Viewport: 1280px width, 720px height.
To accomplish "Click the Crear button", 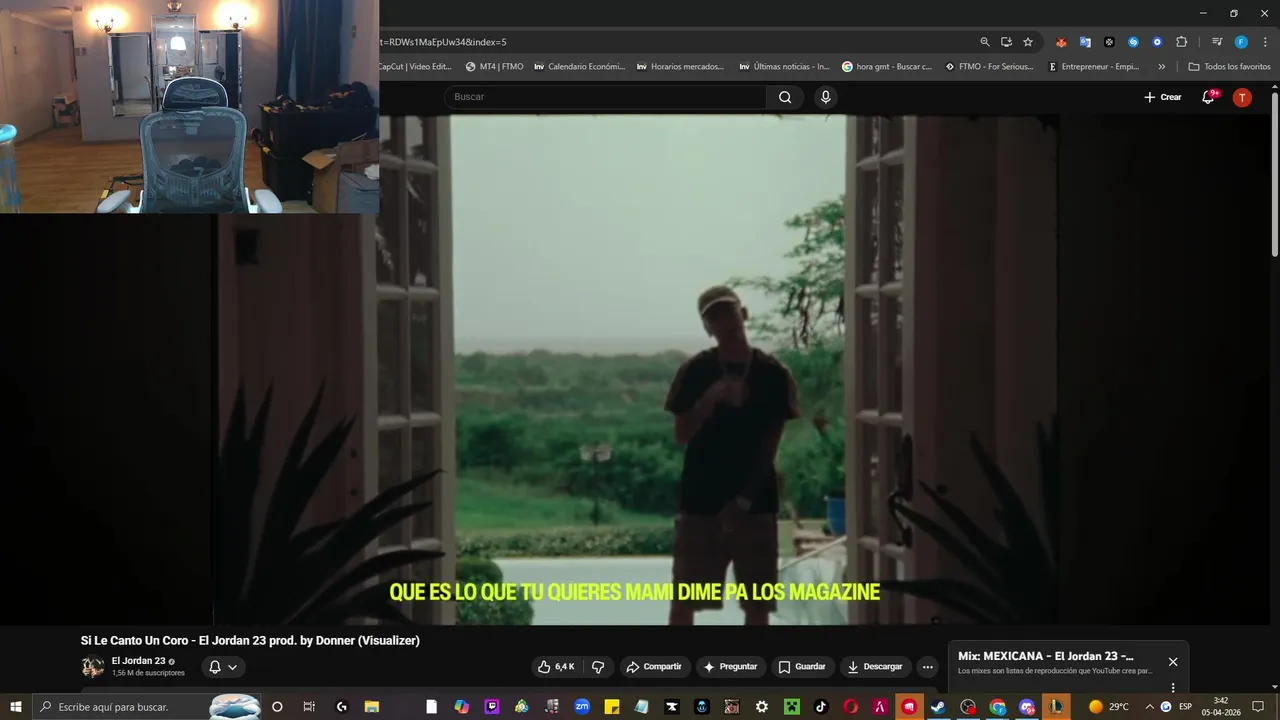I will 1163,97.
